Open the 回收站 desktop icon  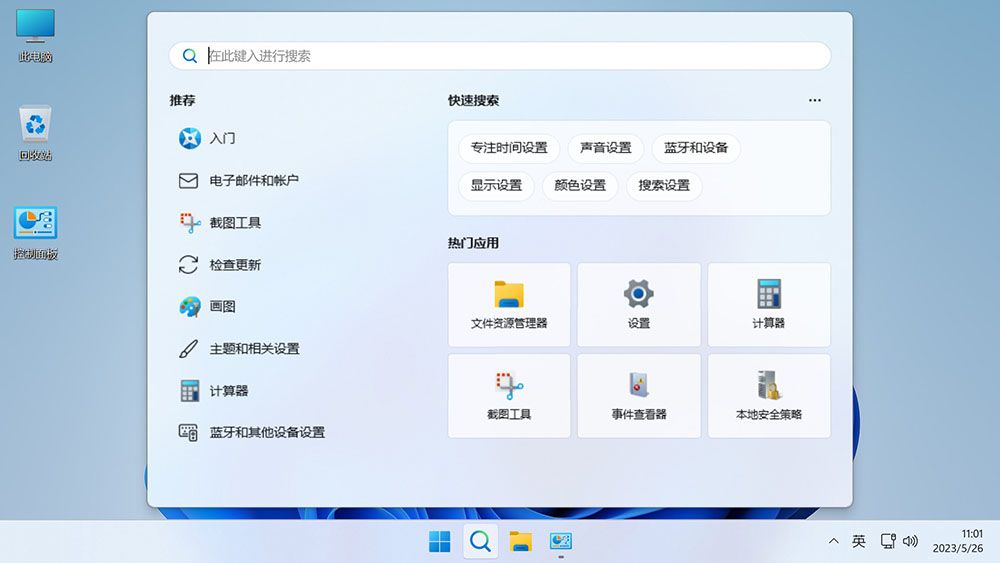coord(35,134)
